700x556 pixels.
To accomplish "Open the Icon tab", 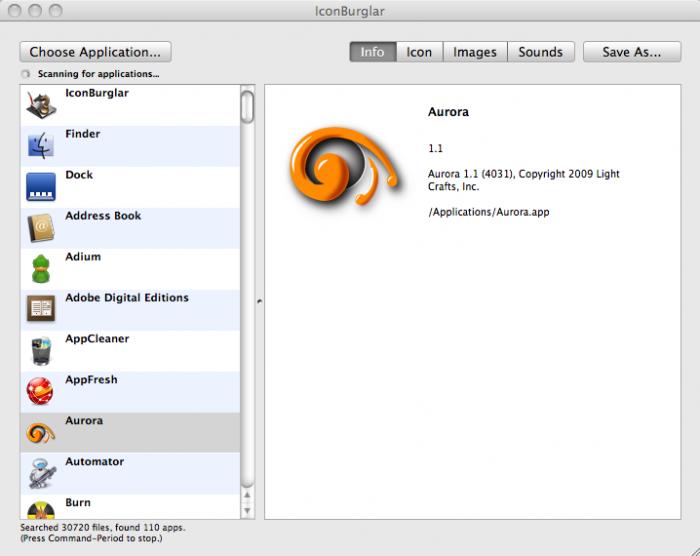I will 419,52.
